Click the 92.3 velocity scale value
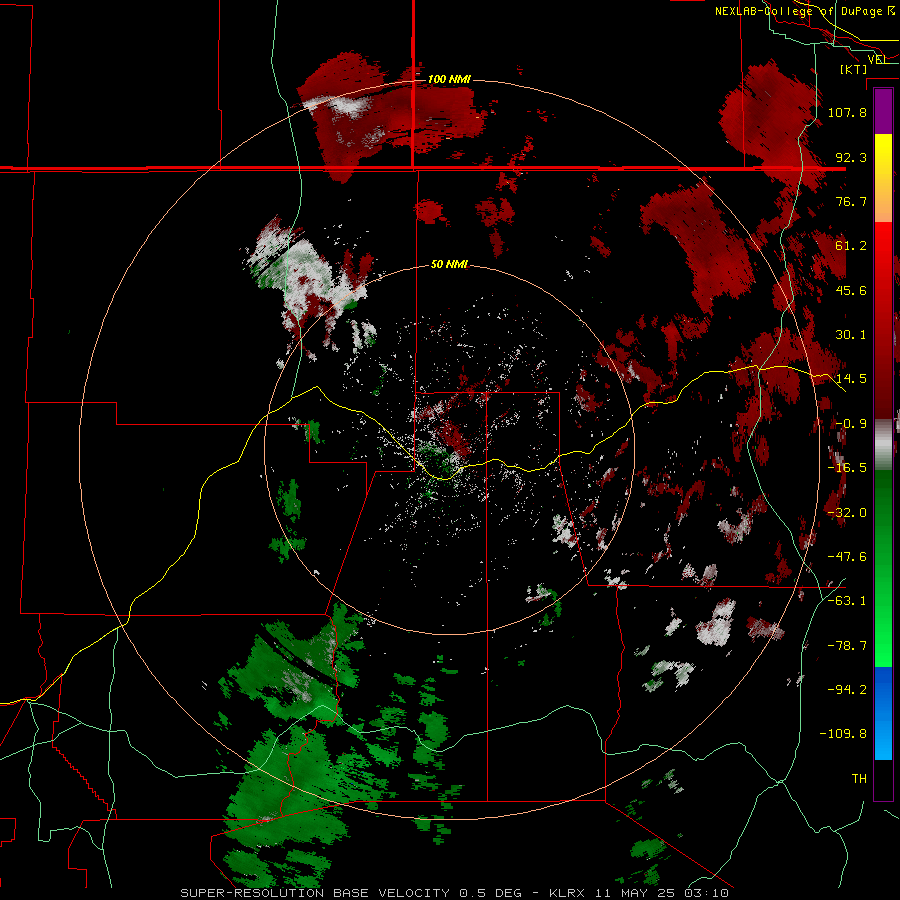Screen dimensions: 900x900 click(x=851, y=157)
